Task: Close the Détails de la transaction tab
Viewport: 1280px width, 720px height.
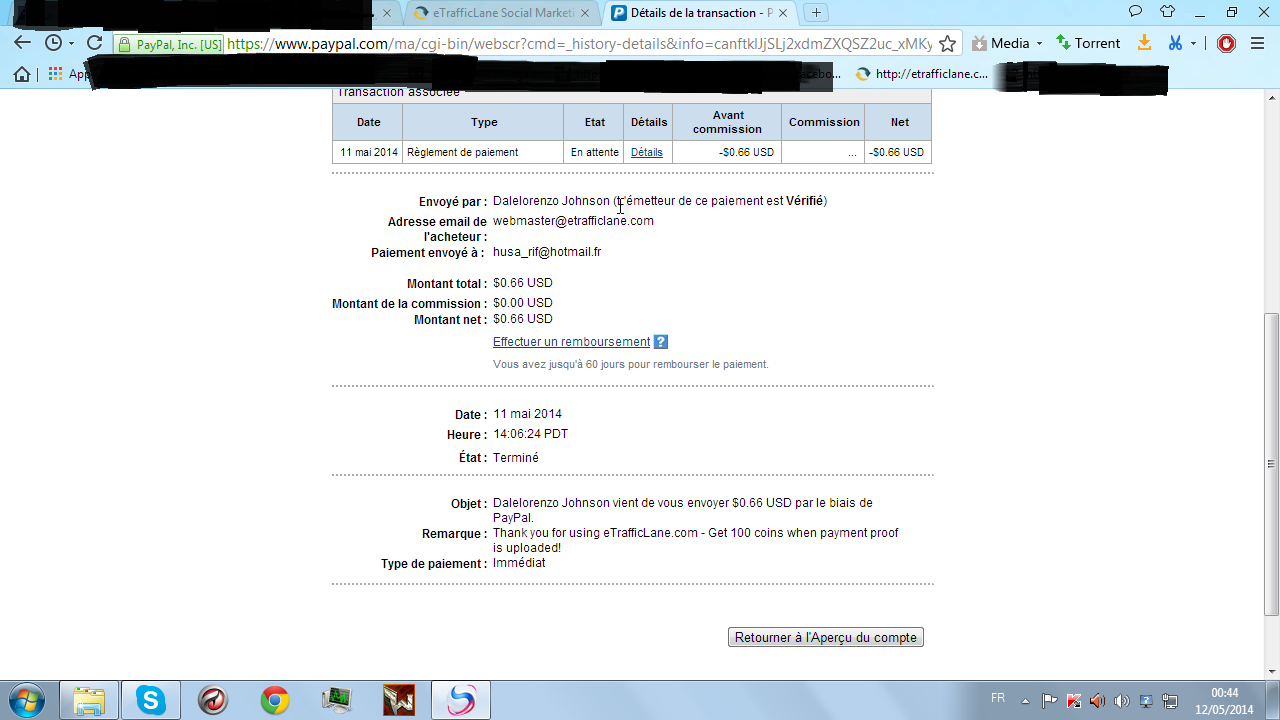Action: coord(783,13)
